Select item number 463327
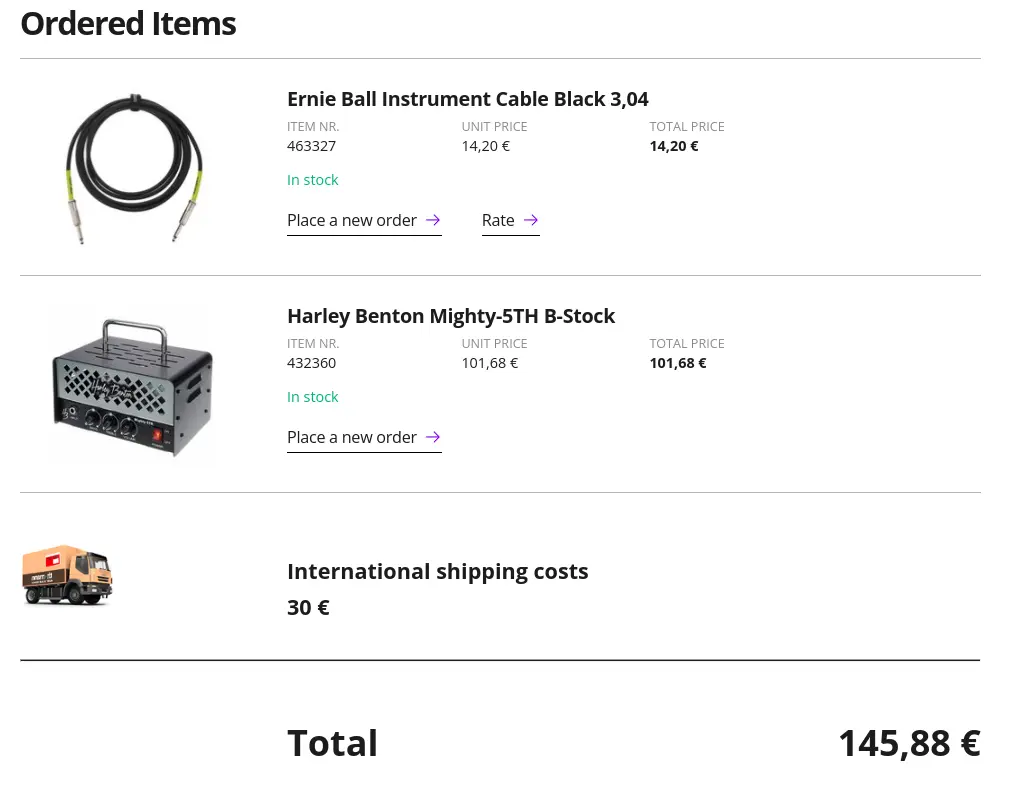This screenshot has height=804, width=1022. pyautogui.click(x=311, y=146)
